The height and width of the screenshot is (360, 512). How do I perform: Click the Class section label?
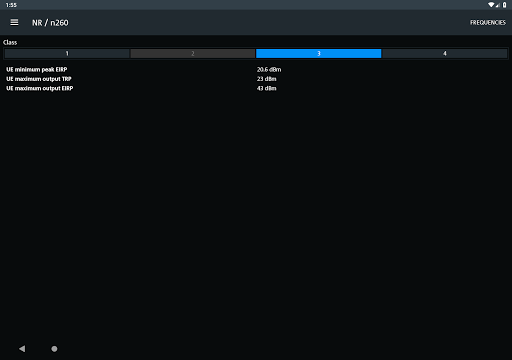pos(10,42)
